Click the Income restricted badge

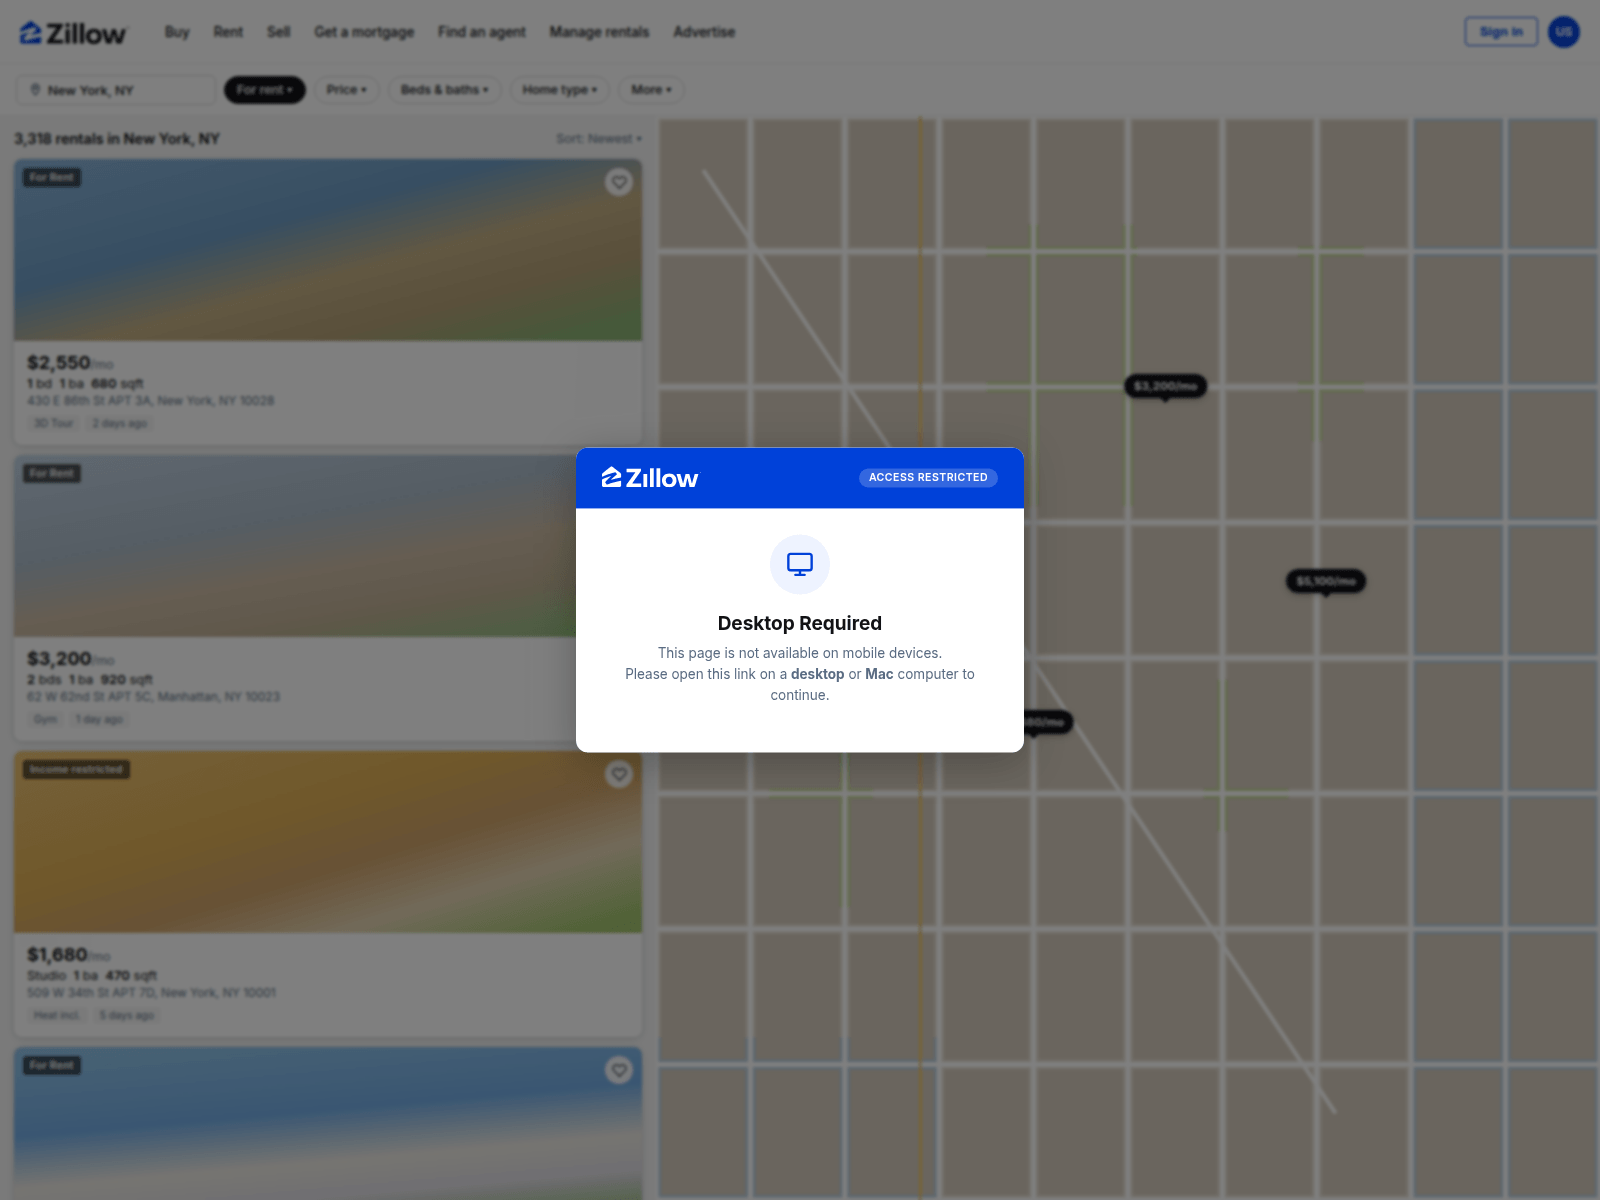click(x=77, y=770)
